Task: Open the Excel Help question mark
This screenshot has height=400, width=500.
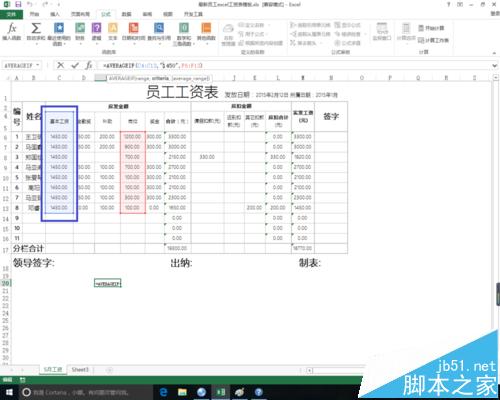Action: click(x=449, y=4)
